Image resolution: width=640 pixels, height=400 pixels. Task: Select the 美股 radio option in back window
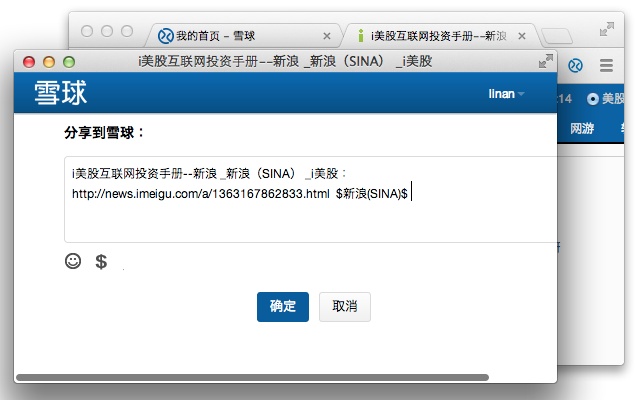pos(593,99)
